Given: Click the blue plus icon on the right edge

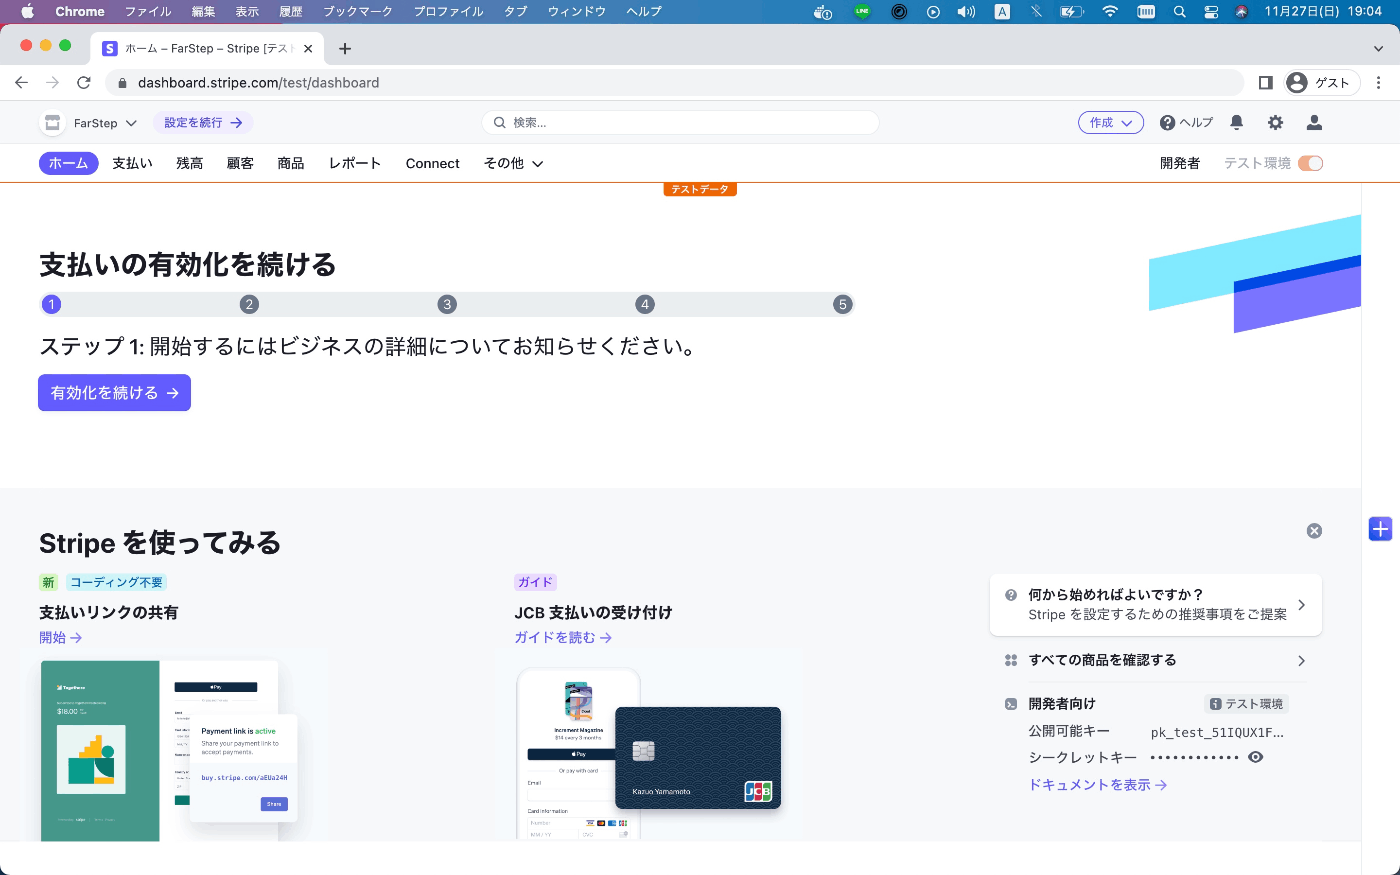Looking at the screenshot, I should (1380, 529).
